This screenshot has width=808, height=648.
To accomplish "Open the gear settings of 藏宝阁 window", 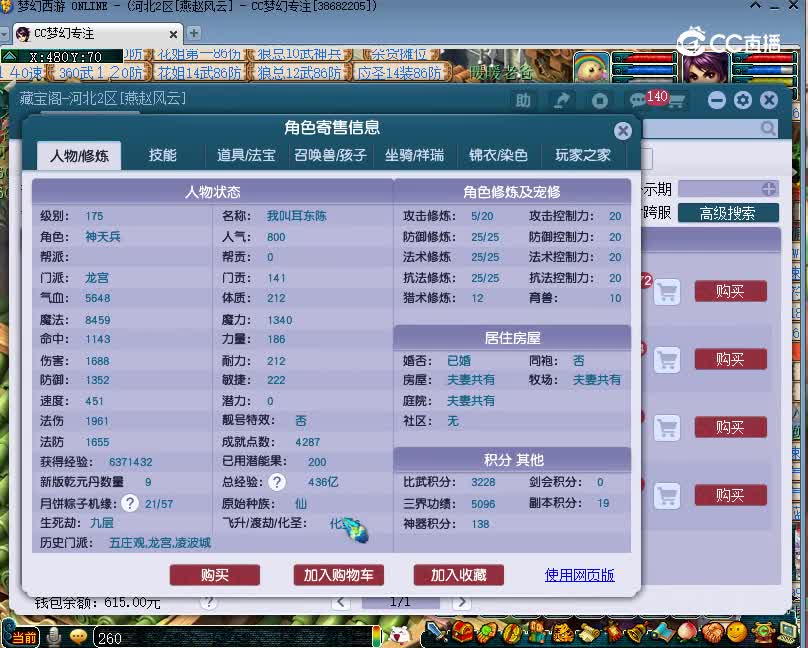I will (743, 99).
